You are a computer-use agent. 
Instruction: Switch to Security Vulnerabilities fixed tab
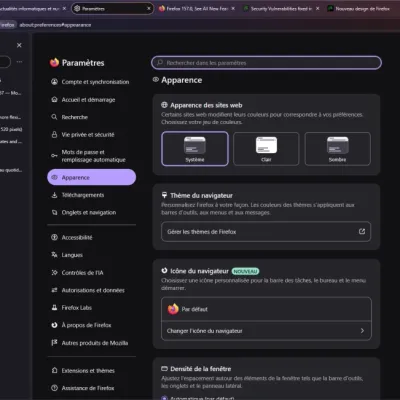(x=277, y=9)
